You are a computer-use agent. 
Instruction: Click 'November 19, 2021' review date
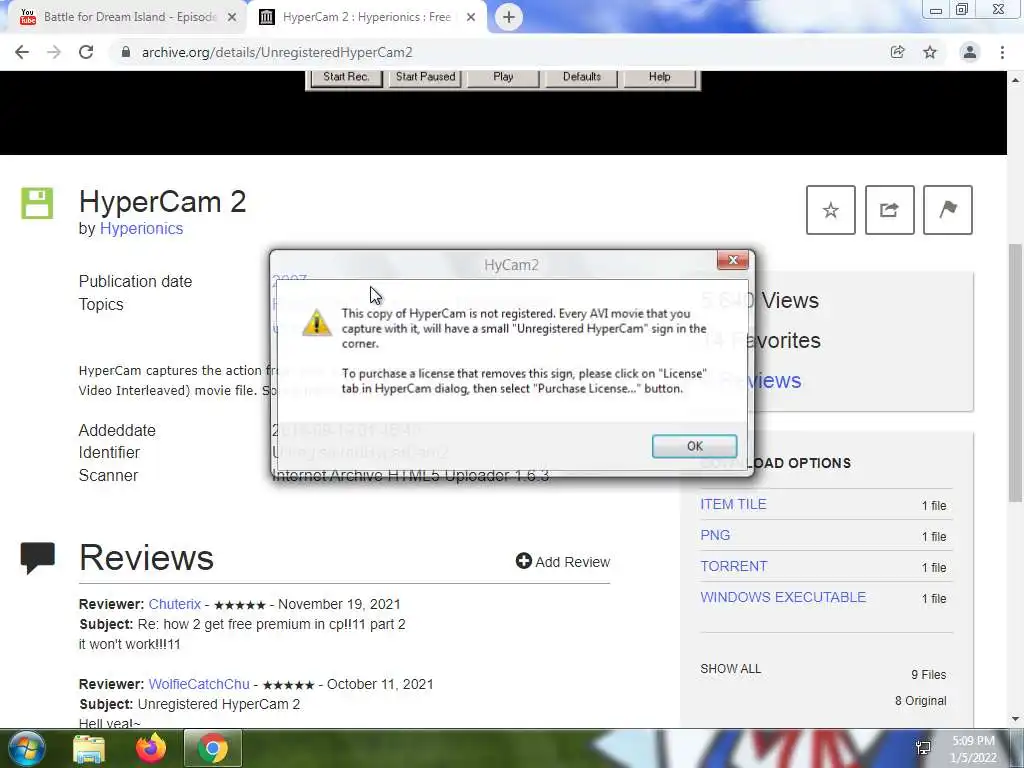pyautogui.click(x=339, y=604)
